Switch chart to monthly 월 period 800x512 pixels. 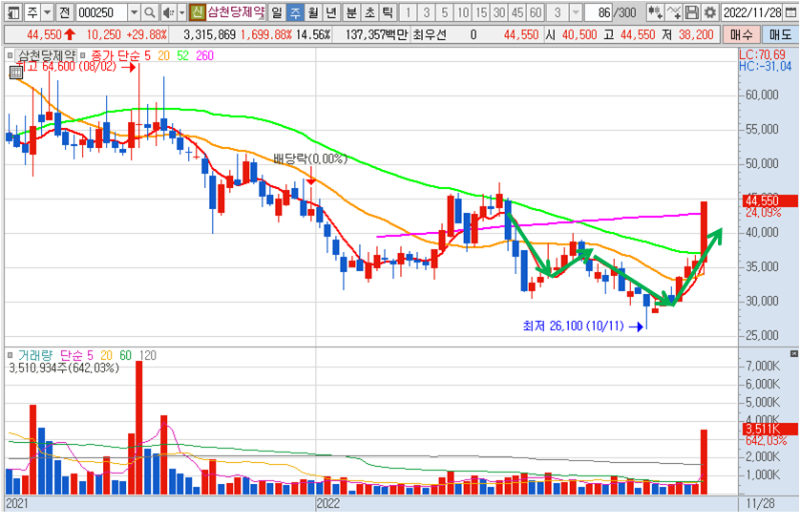point(313,12)
